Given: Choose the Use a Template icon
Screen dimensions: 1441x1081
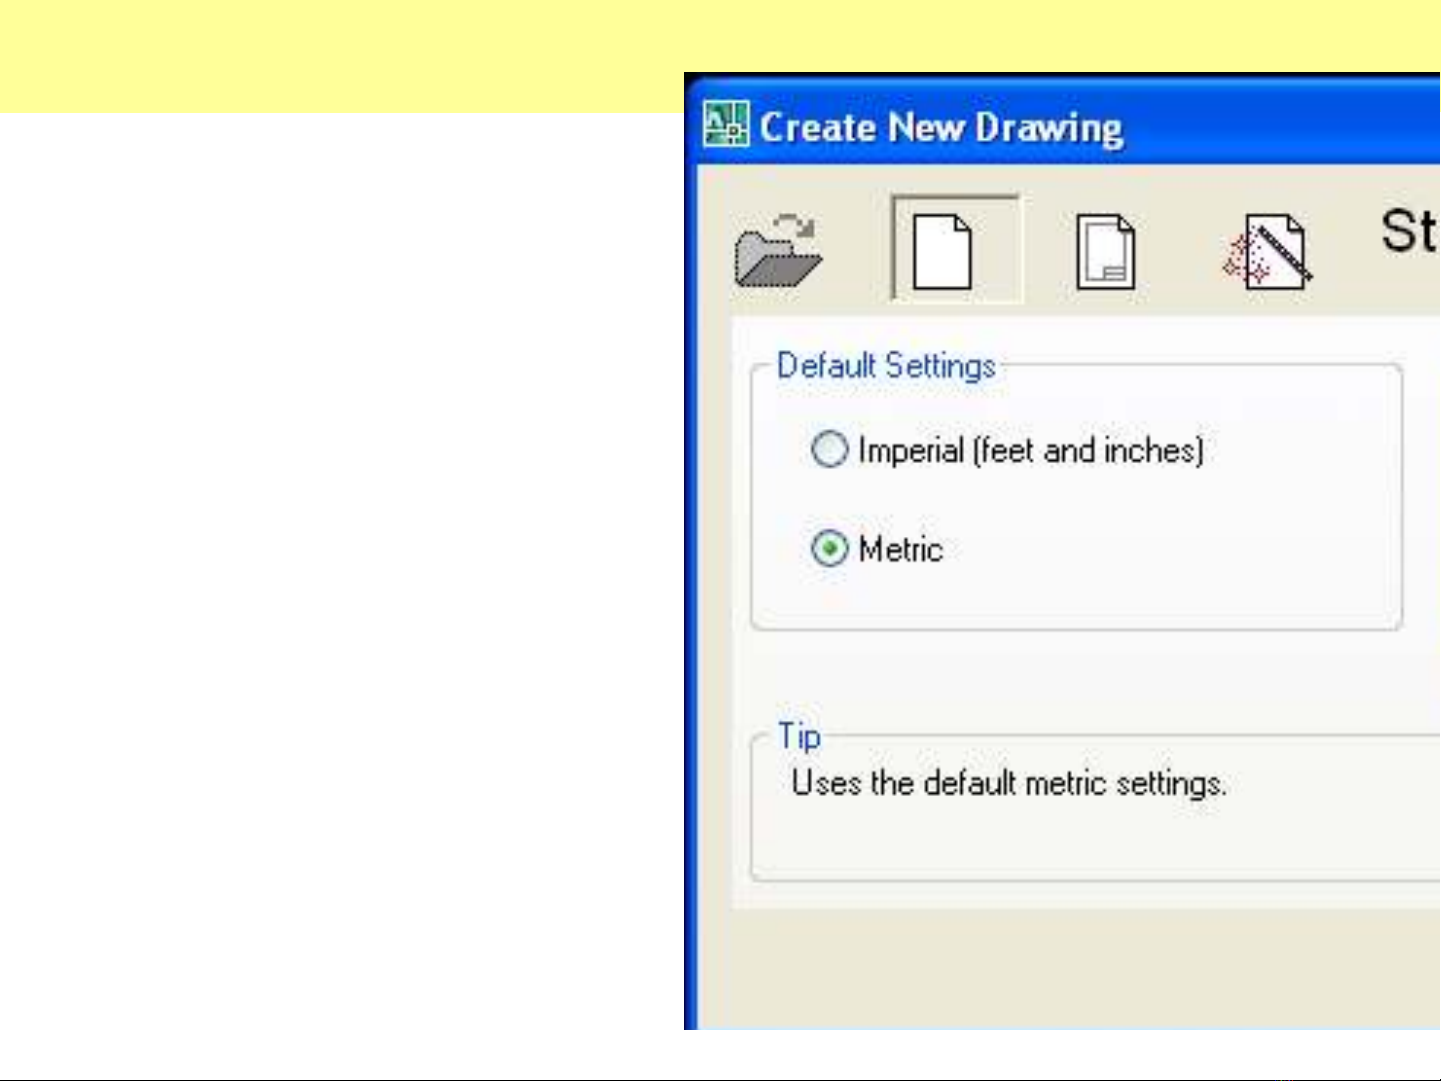Looking at the screenshot, I should click(x=1105, y=252).
